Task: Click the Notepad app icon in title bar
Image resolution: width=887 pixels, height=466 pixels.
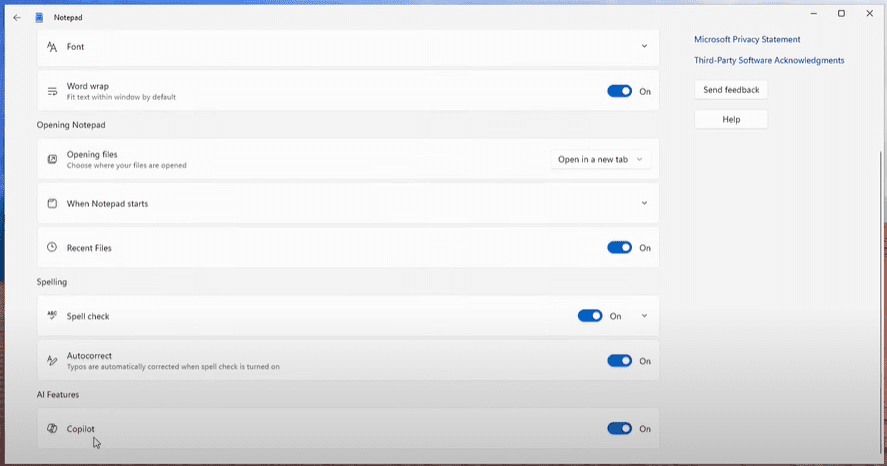Action: click(39, 18)
